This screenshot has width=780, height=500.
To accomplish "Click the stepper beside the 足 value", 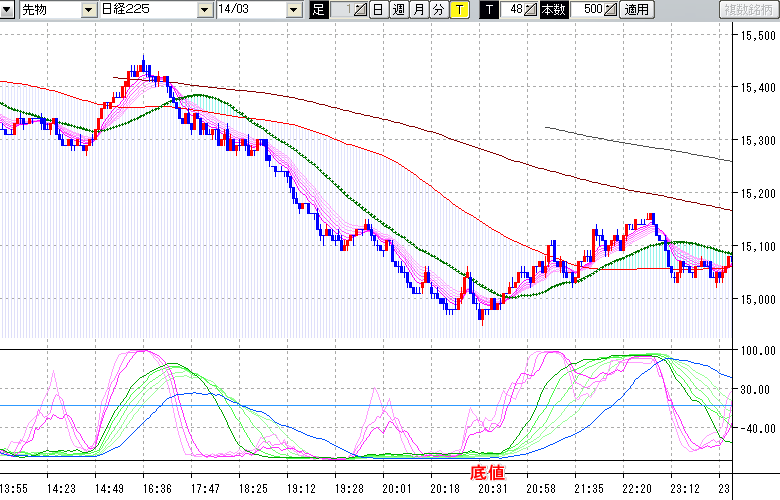I will [360, 10].
